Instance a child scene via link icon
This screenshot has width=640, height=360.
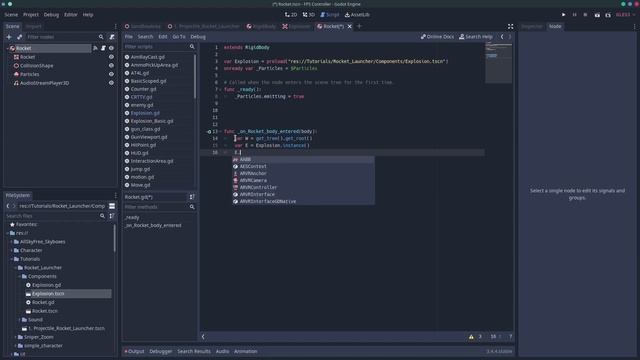pos(19,37)
